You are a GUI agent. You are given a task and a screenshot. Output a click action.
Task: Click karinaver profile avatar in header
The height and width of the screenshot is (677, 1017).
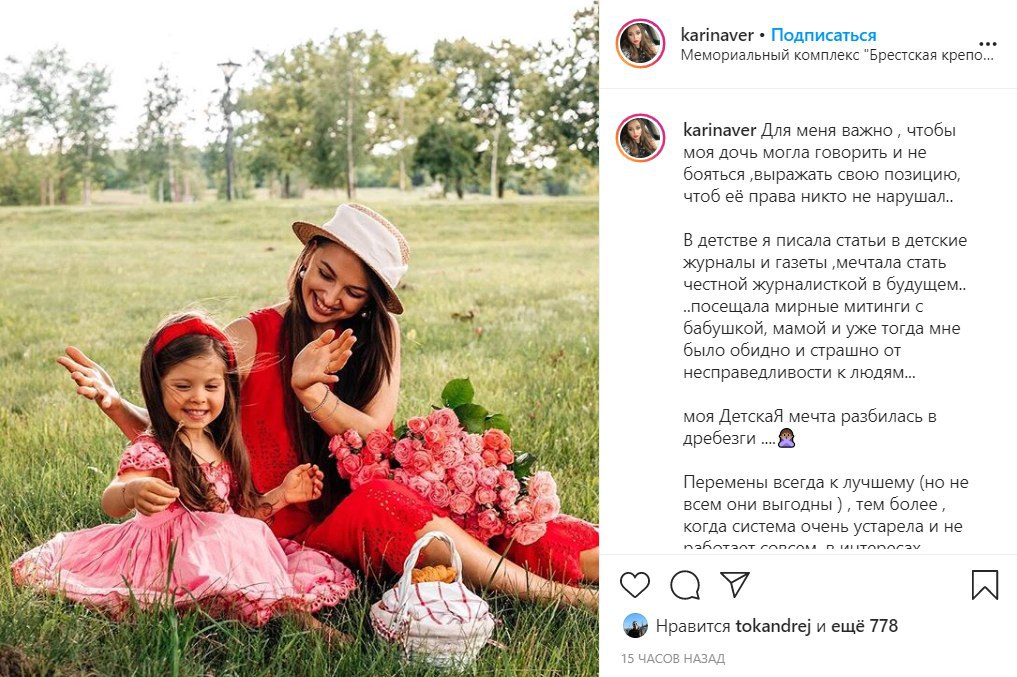pos(640,43)
